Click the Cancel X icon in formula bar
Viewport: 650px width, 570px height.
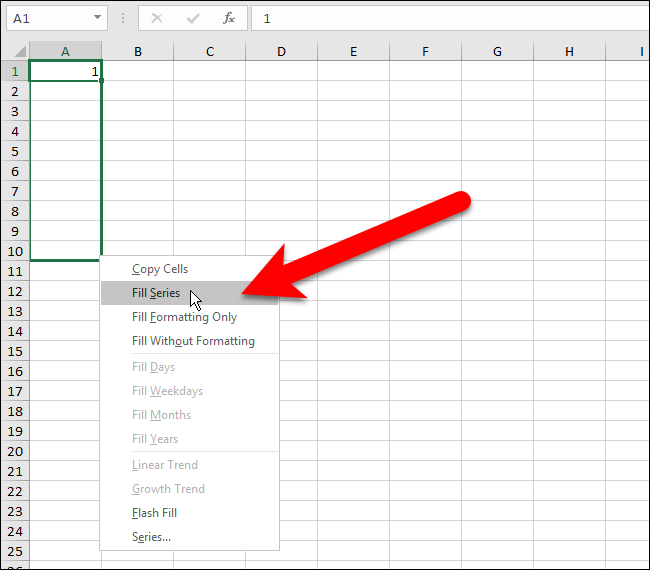(x=157, y=18)
